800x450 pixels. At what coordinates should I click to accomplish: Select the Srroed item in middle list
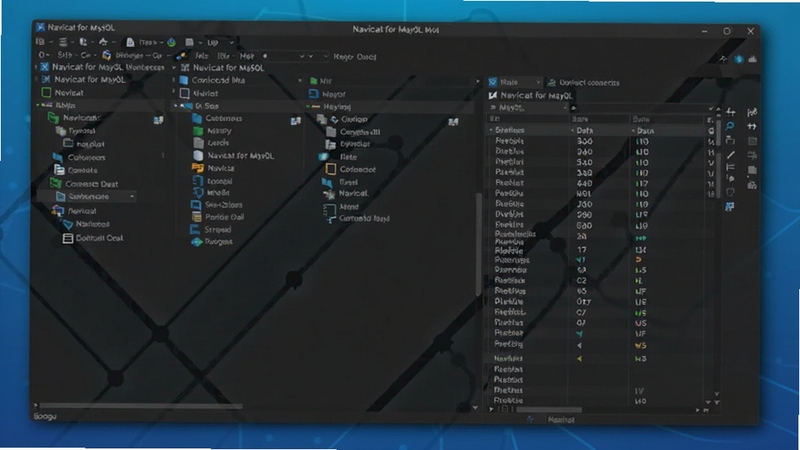click(x=211, y=230)
